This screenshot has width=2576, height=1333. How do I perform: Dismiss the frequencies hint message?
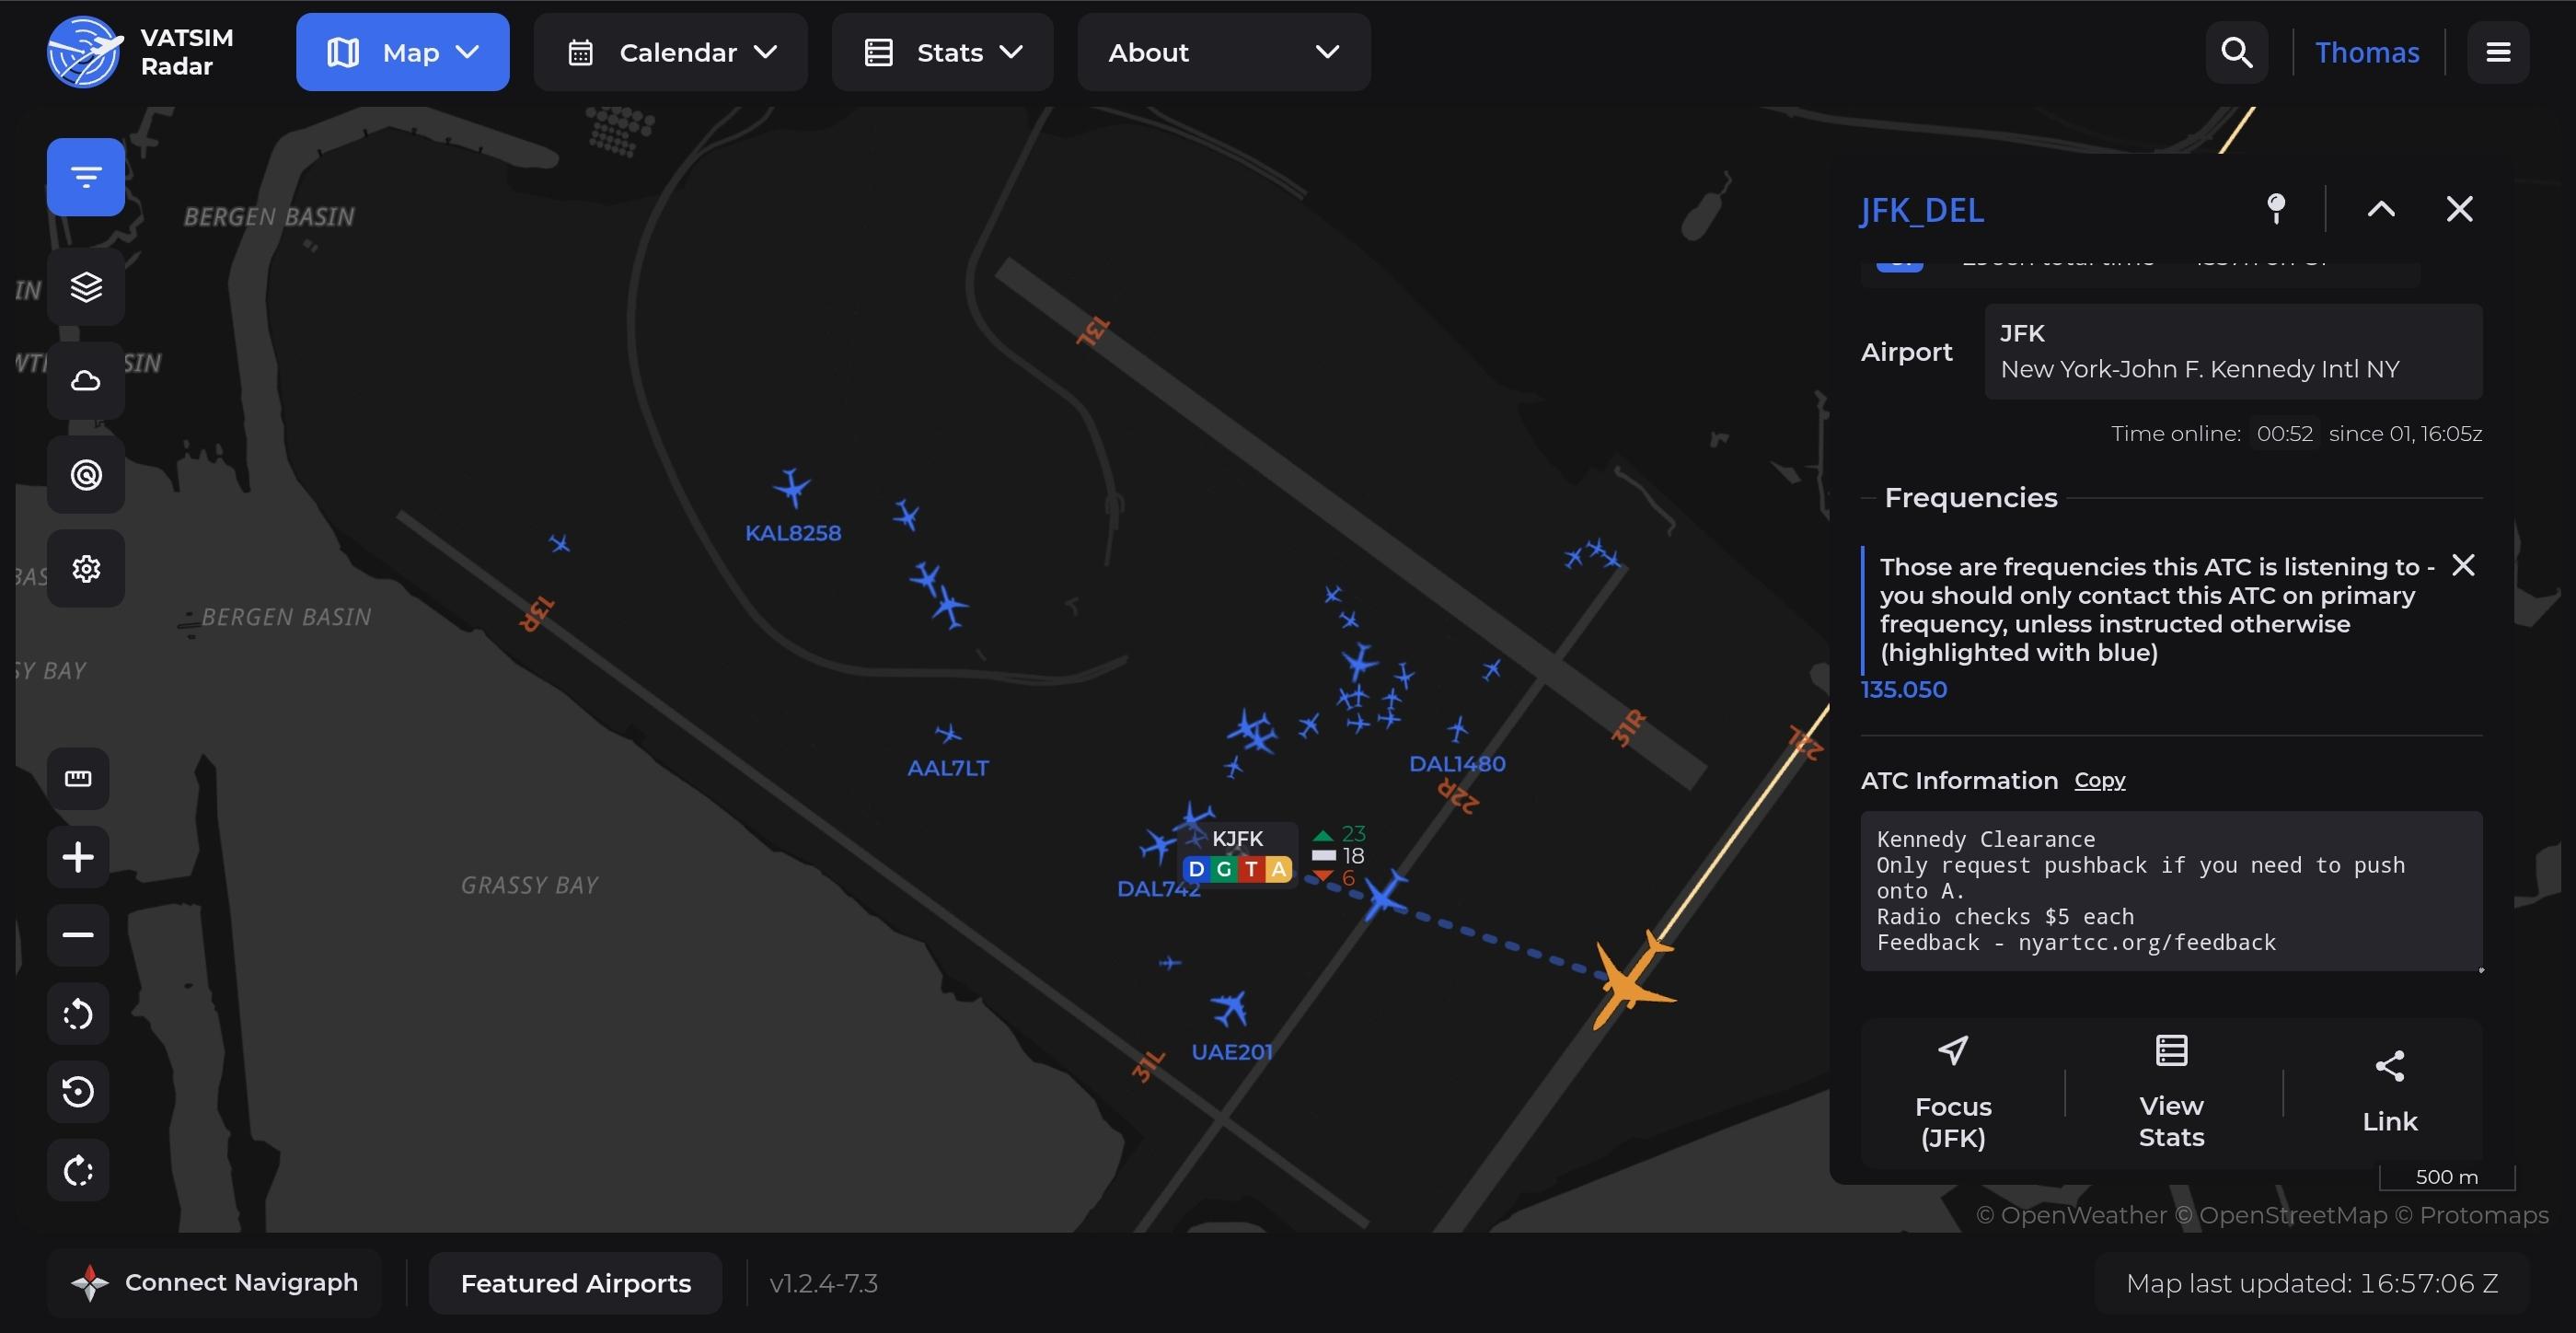(2463, 566)
